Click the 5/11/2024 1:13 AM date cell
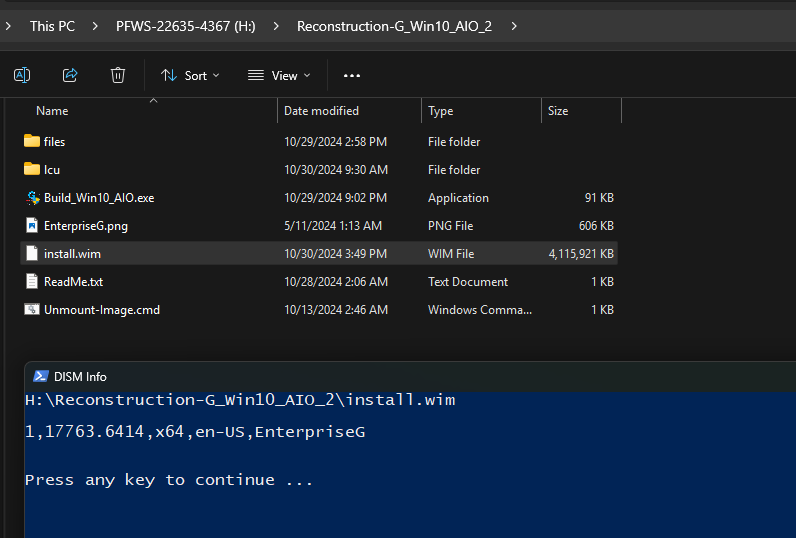796x538 pixels. click(x=333, y=226)
